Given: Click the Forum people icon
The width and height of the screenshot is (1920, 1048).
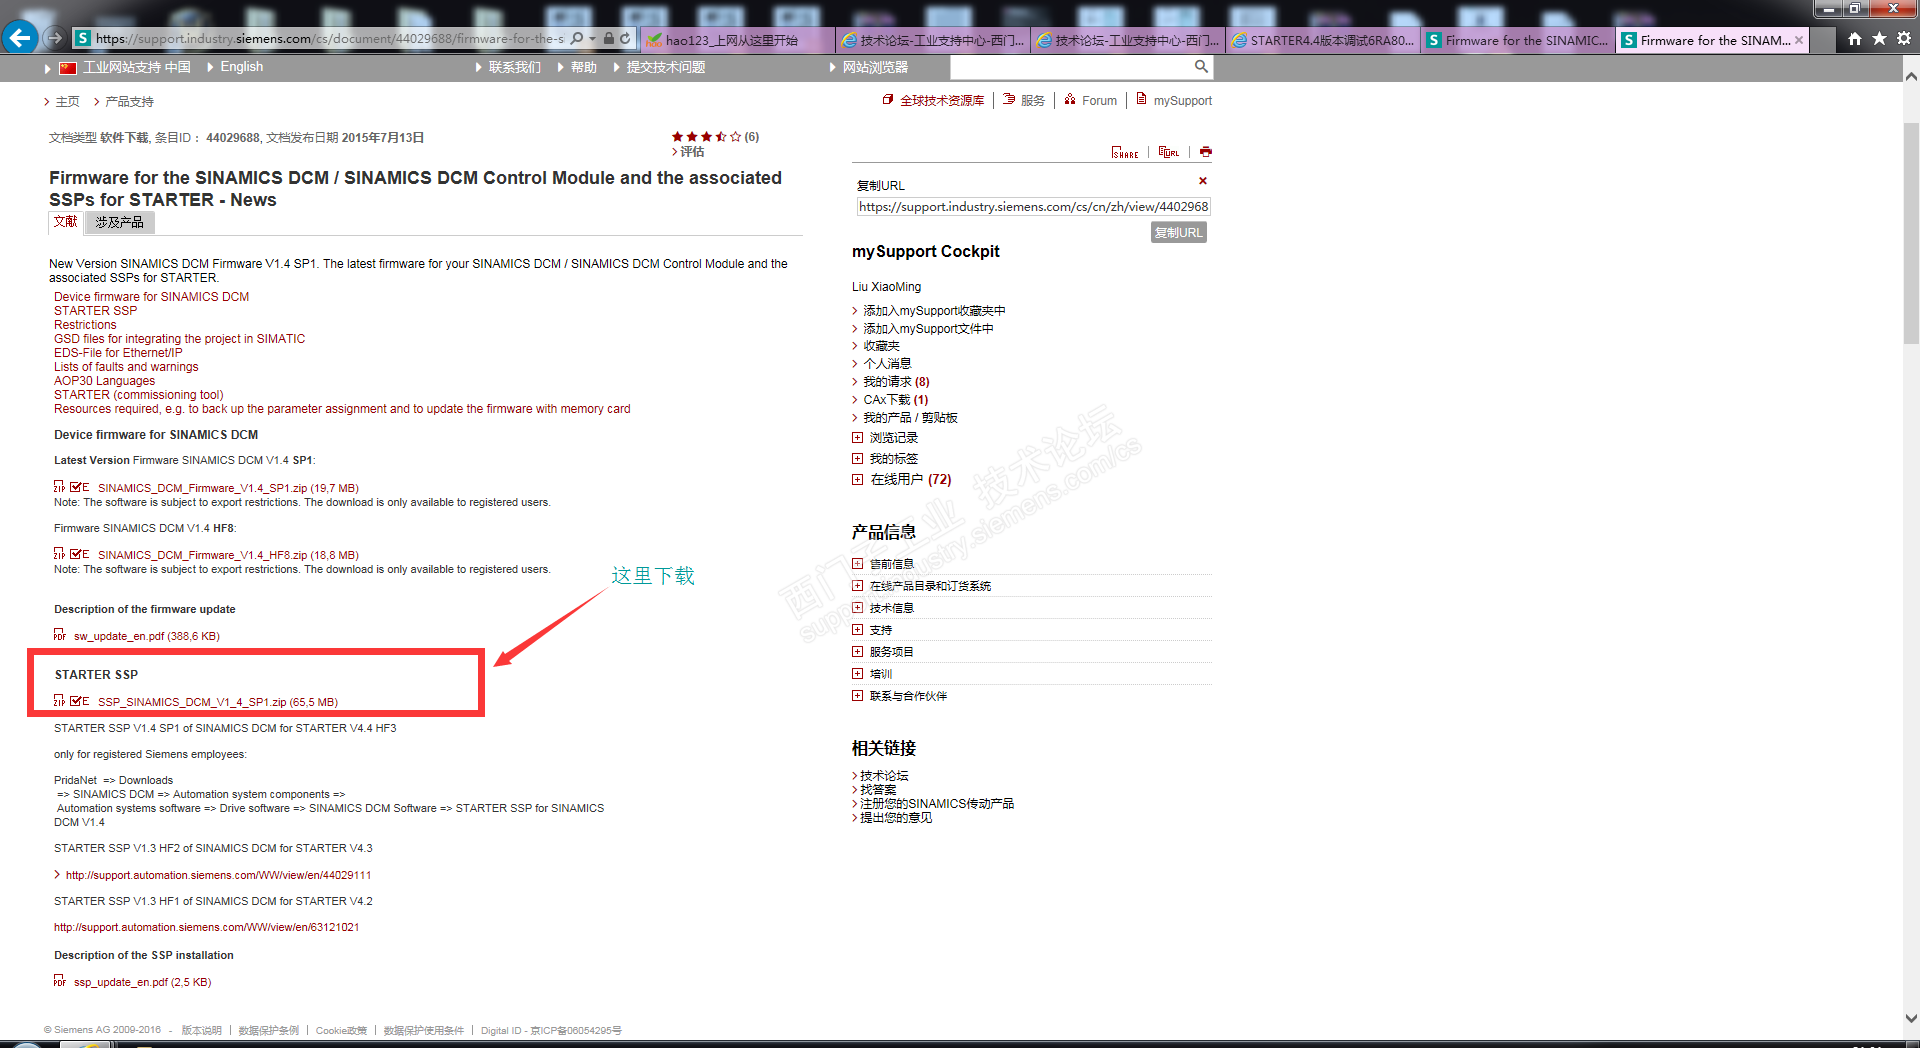Looking at the screenshot, I should pos(1070,100).
